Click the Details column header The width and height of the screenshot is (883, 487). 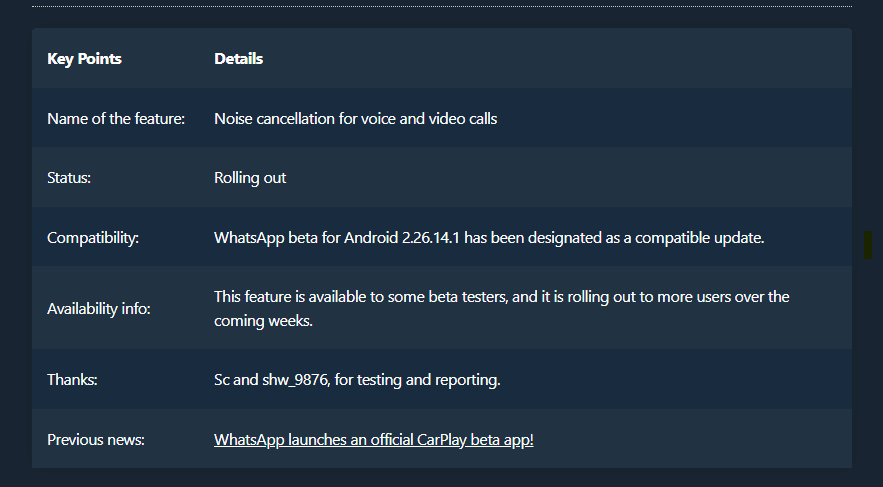tap(238, 58)
